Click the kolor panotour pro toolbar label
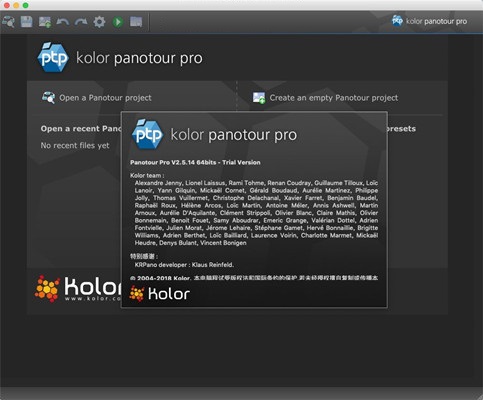Image resolution: width=483 pixels, height=400 pixels. (436, 21)
